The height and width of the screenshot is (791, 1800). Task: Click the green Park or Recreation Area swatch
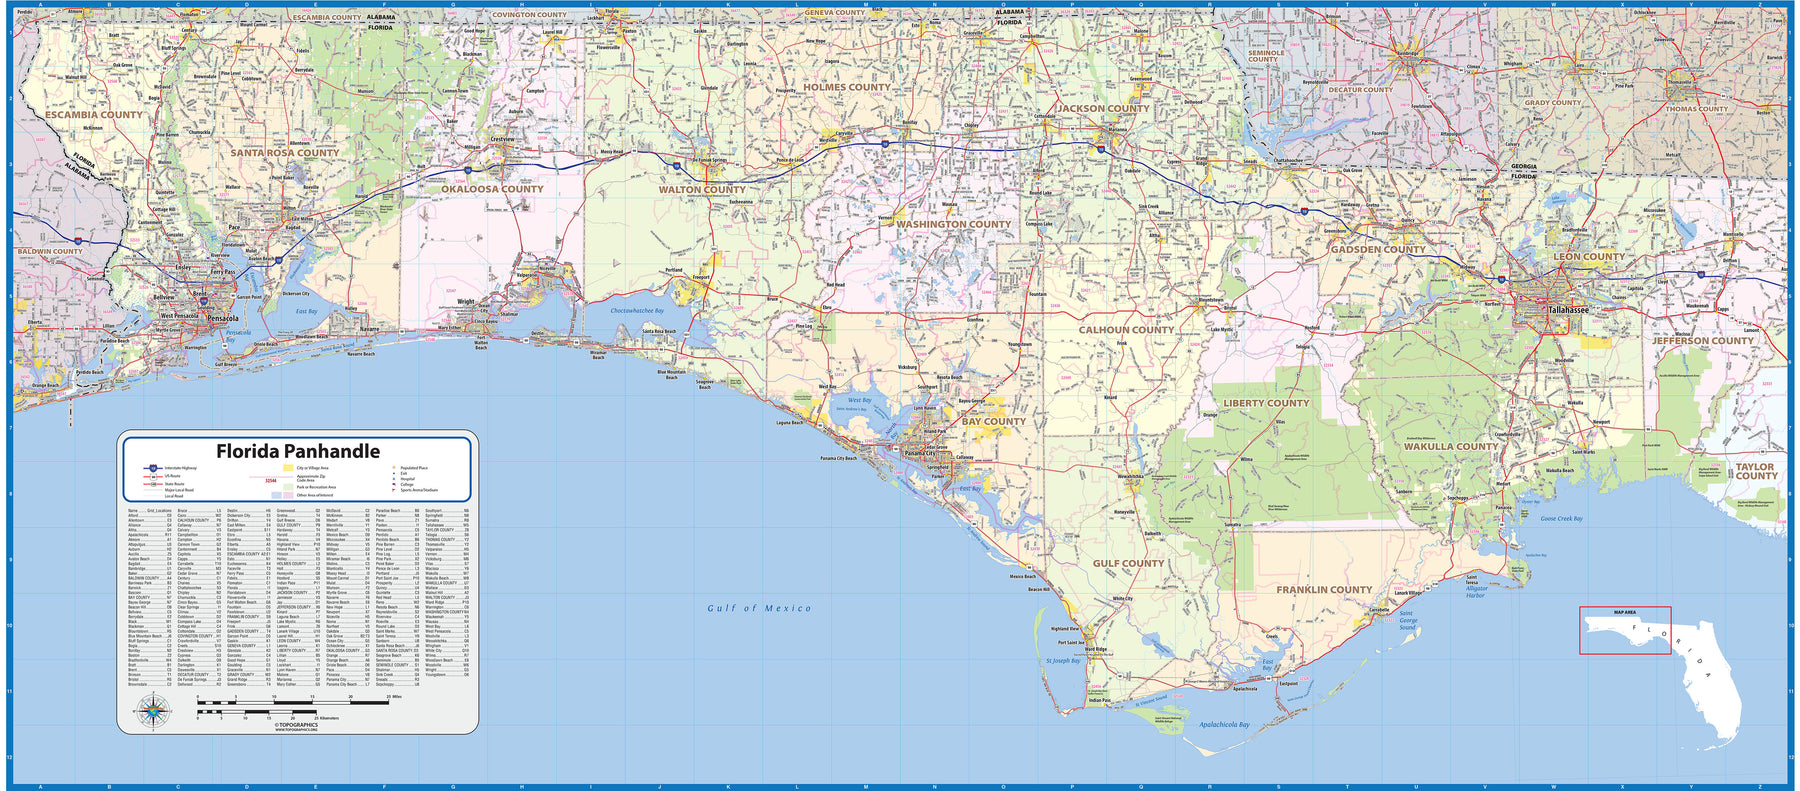click(288, 487)
